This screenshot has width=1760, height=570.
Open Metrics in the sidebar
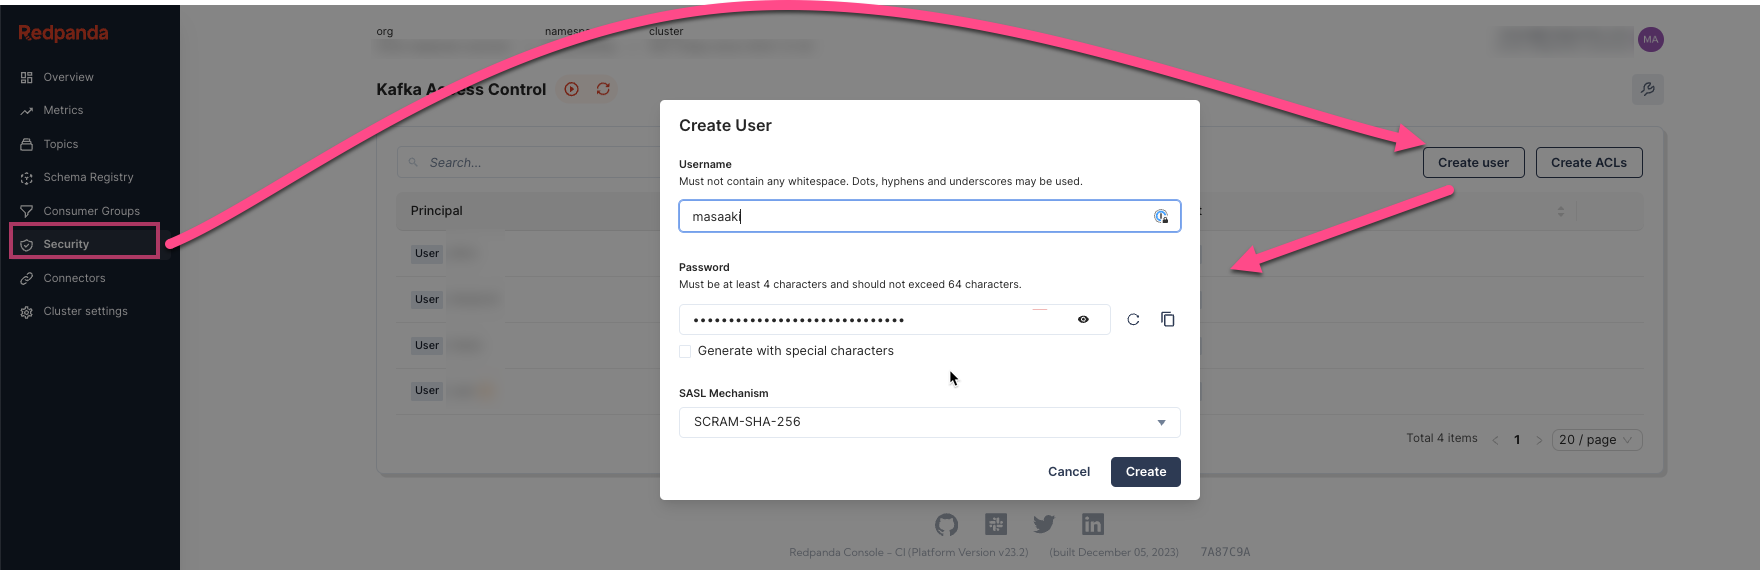coord(63,110)
